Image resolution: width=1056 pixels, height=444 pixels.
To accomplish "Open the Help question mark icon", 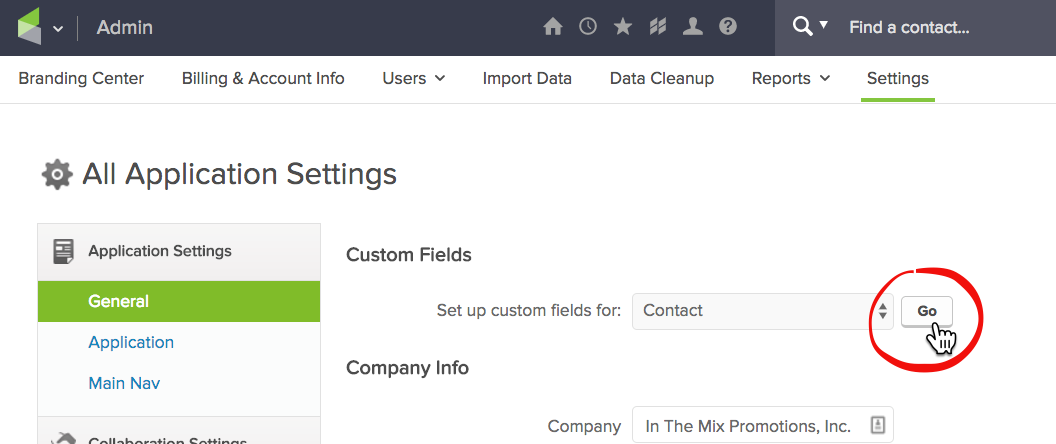I will coord(727,27).
